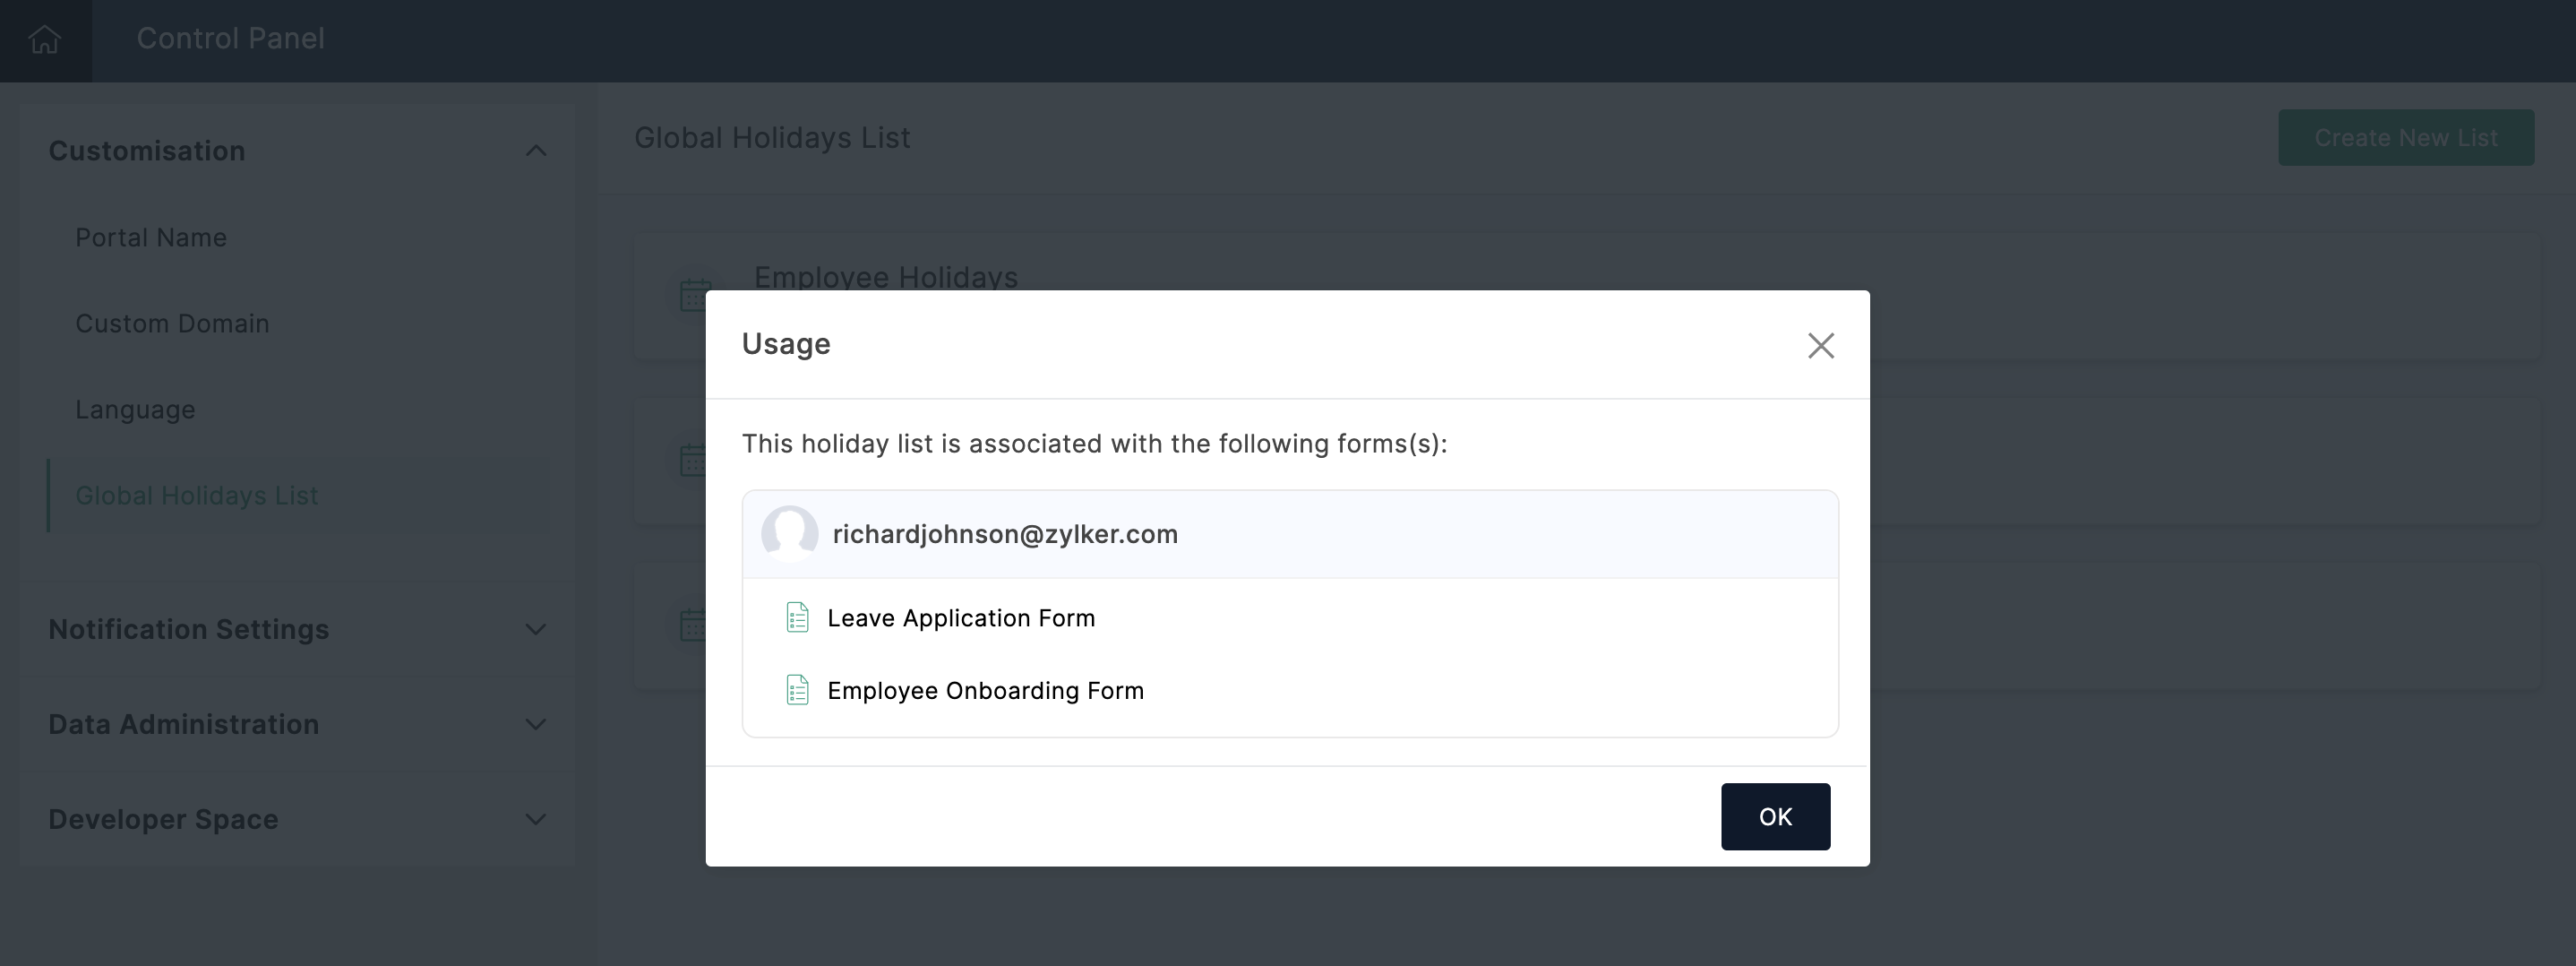This screenshot has height=966, width=2576.
Task: Expand the Data Administration chevron
Action: pyautogui.click(x=536, y=724)
